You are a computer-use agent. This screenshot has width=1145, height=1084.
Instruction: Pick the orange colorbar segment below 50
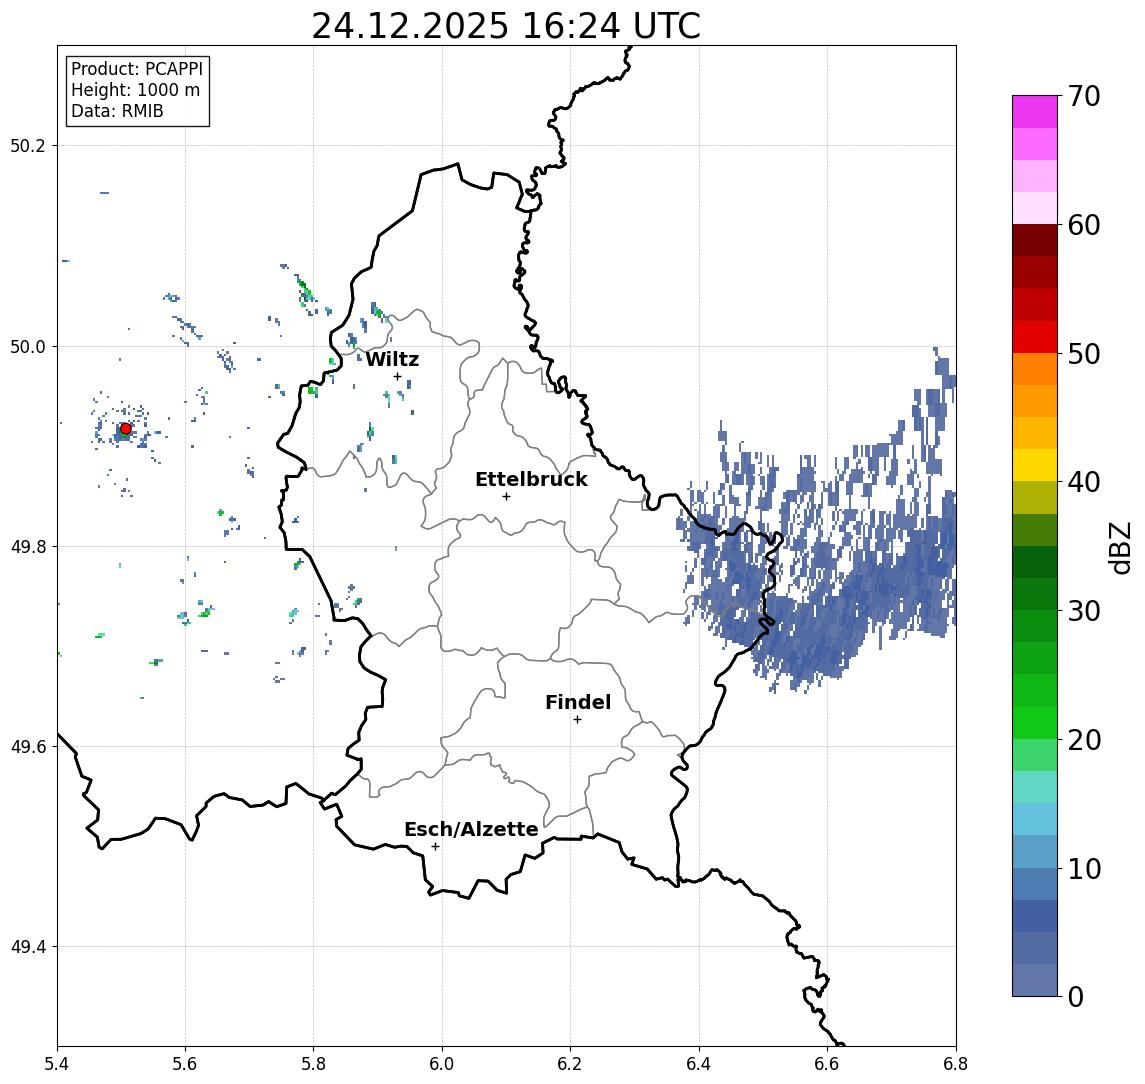1035,369
